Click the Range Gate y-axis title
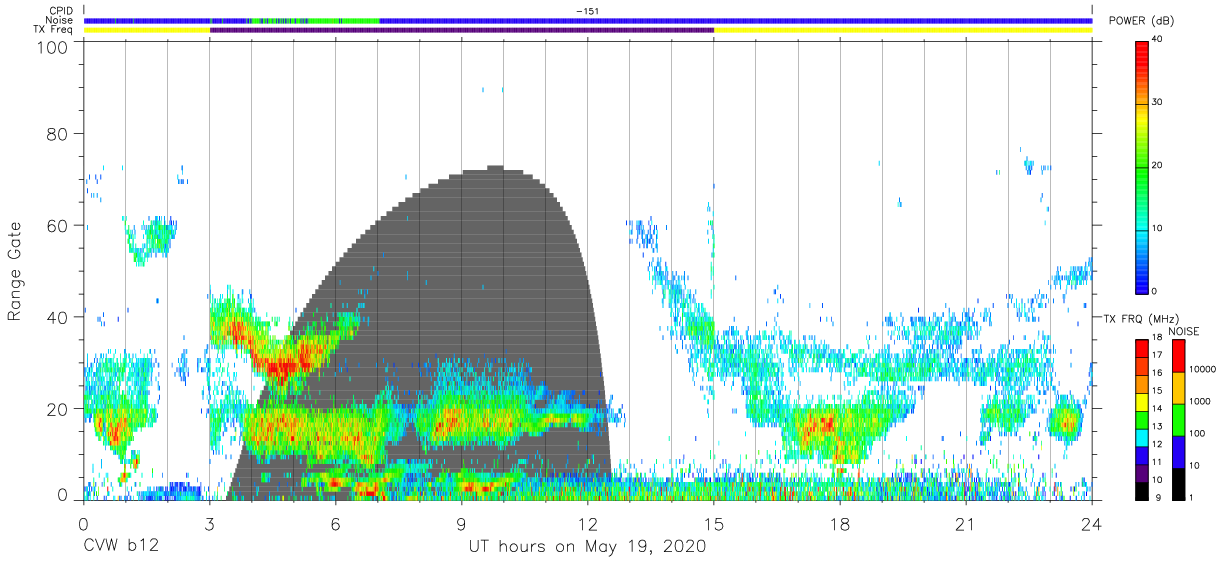This screenshot has width=1228, height=567. [16, 272]
